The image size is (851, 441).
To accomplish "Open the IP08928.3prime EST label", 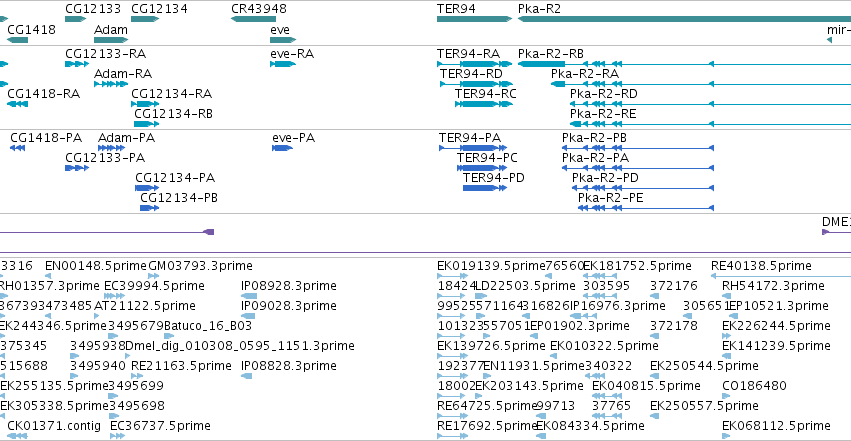I will click(x=289, y=286).
